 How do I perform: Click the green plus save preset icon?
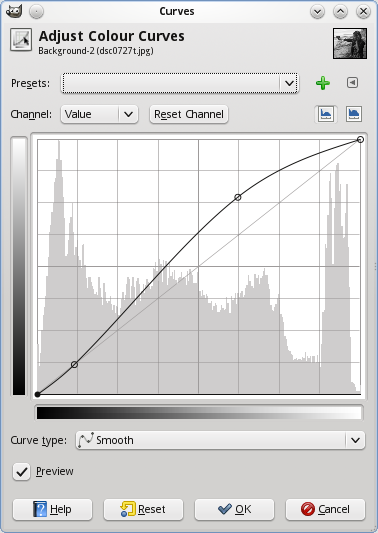click(x=323, y=83)
